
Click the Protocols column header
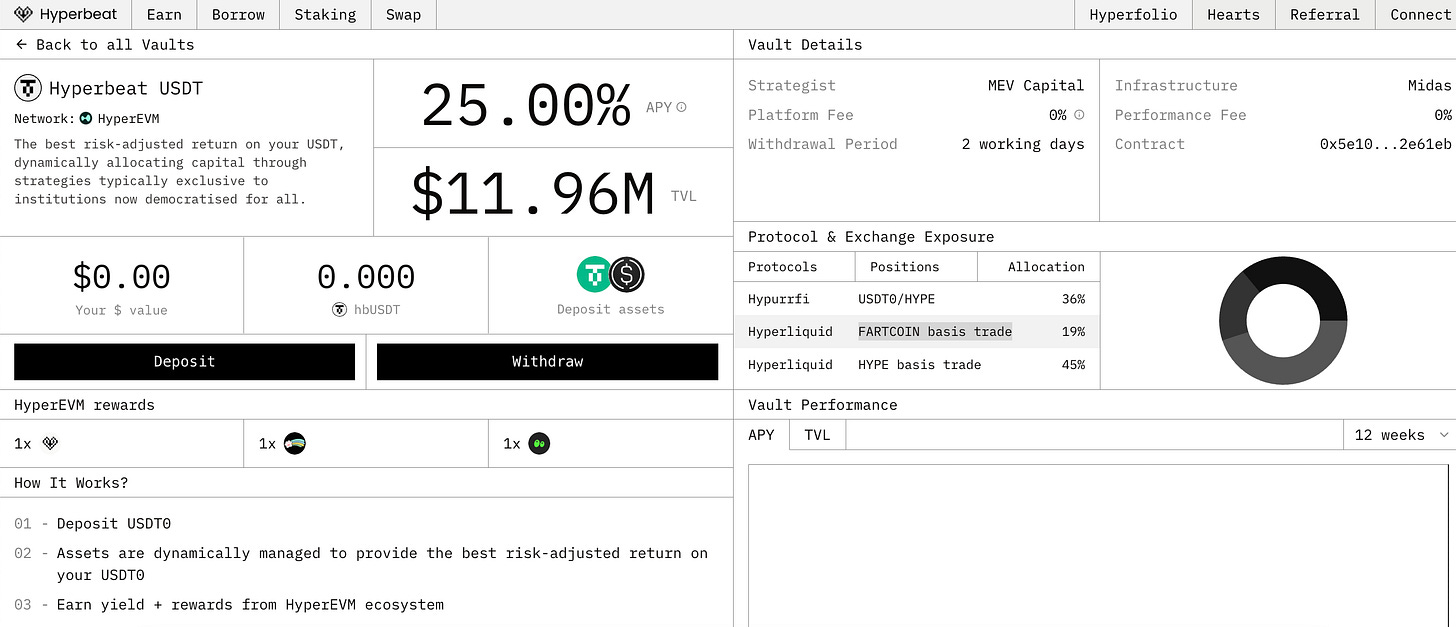tap(782, 267)
